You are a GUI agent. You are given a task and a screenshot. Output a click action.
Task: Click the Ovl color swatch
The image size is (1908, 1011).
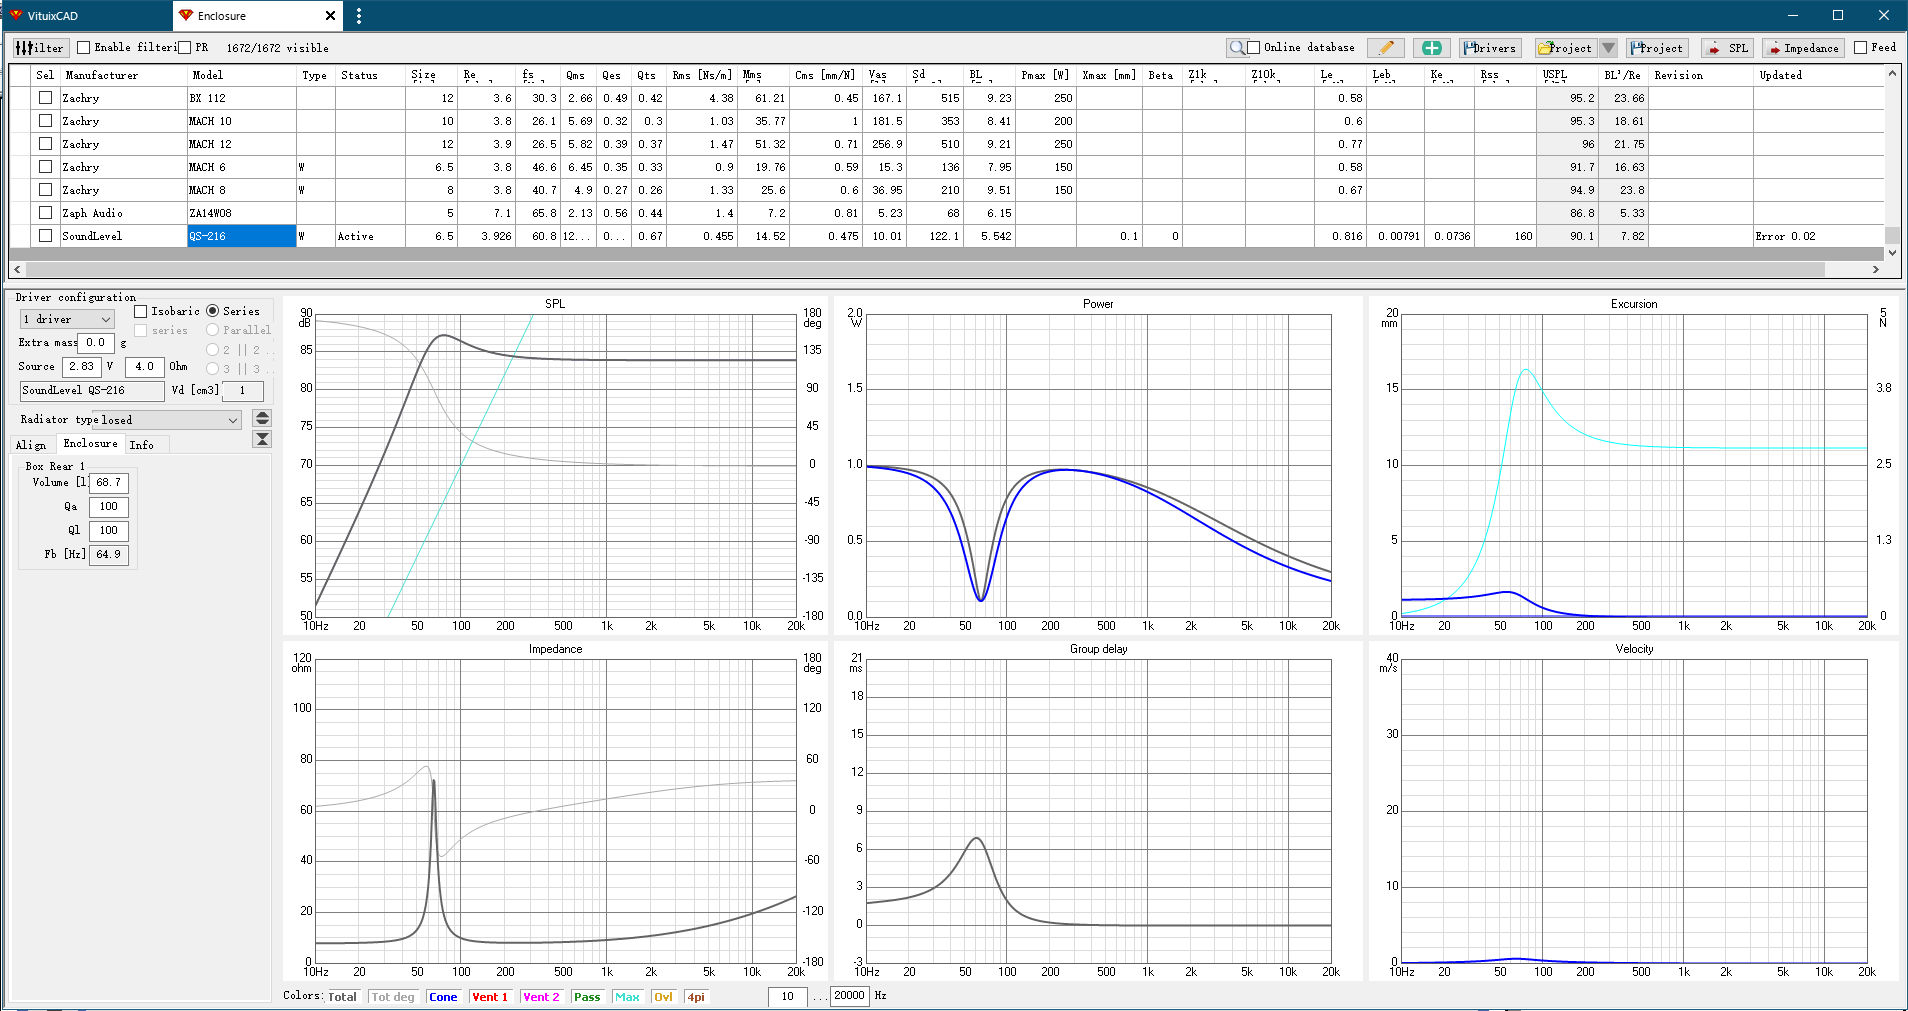coord(663,997)
